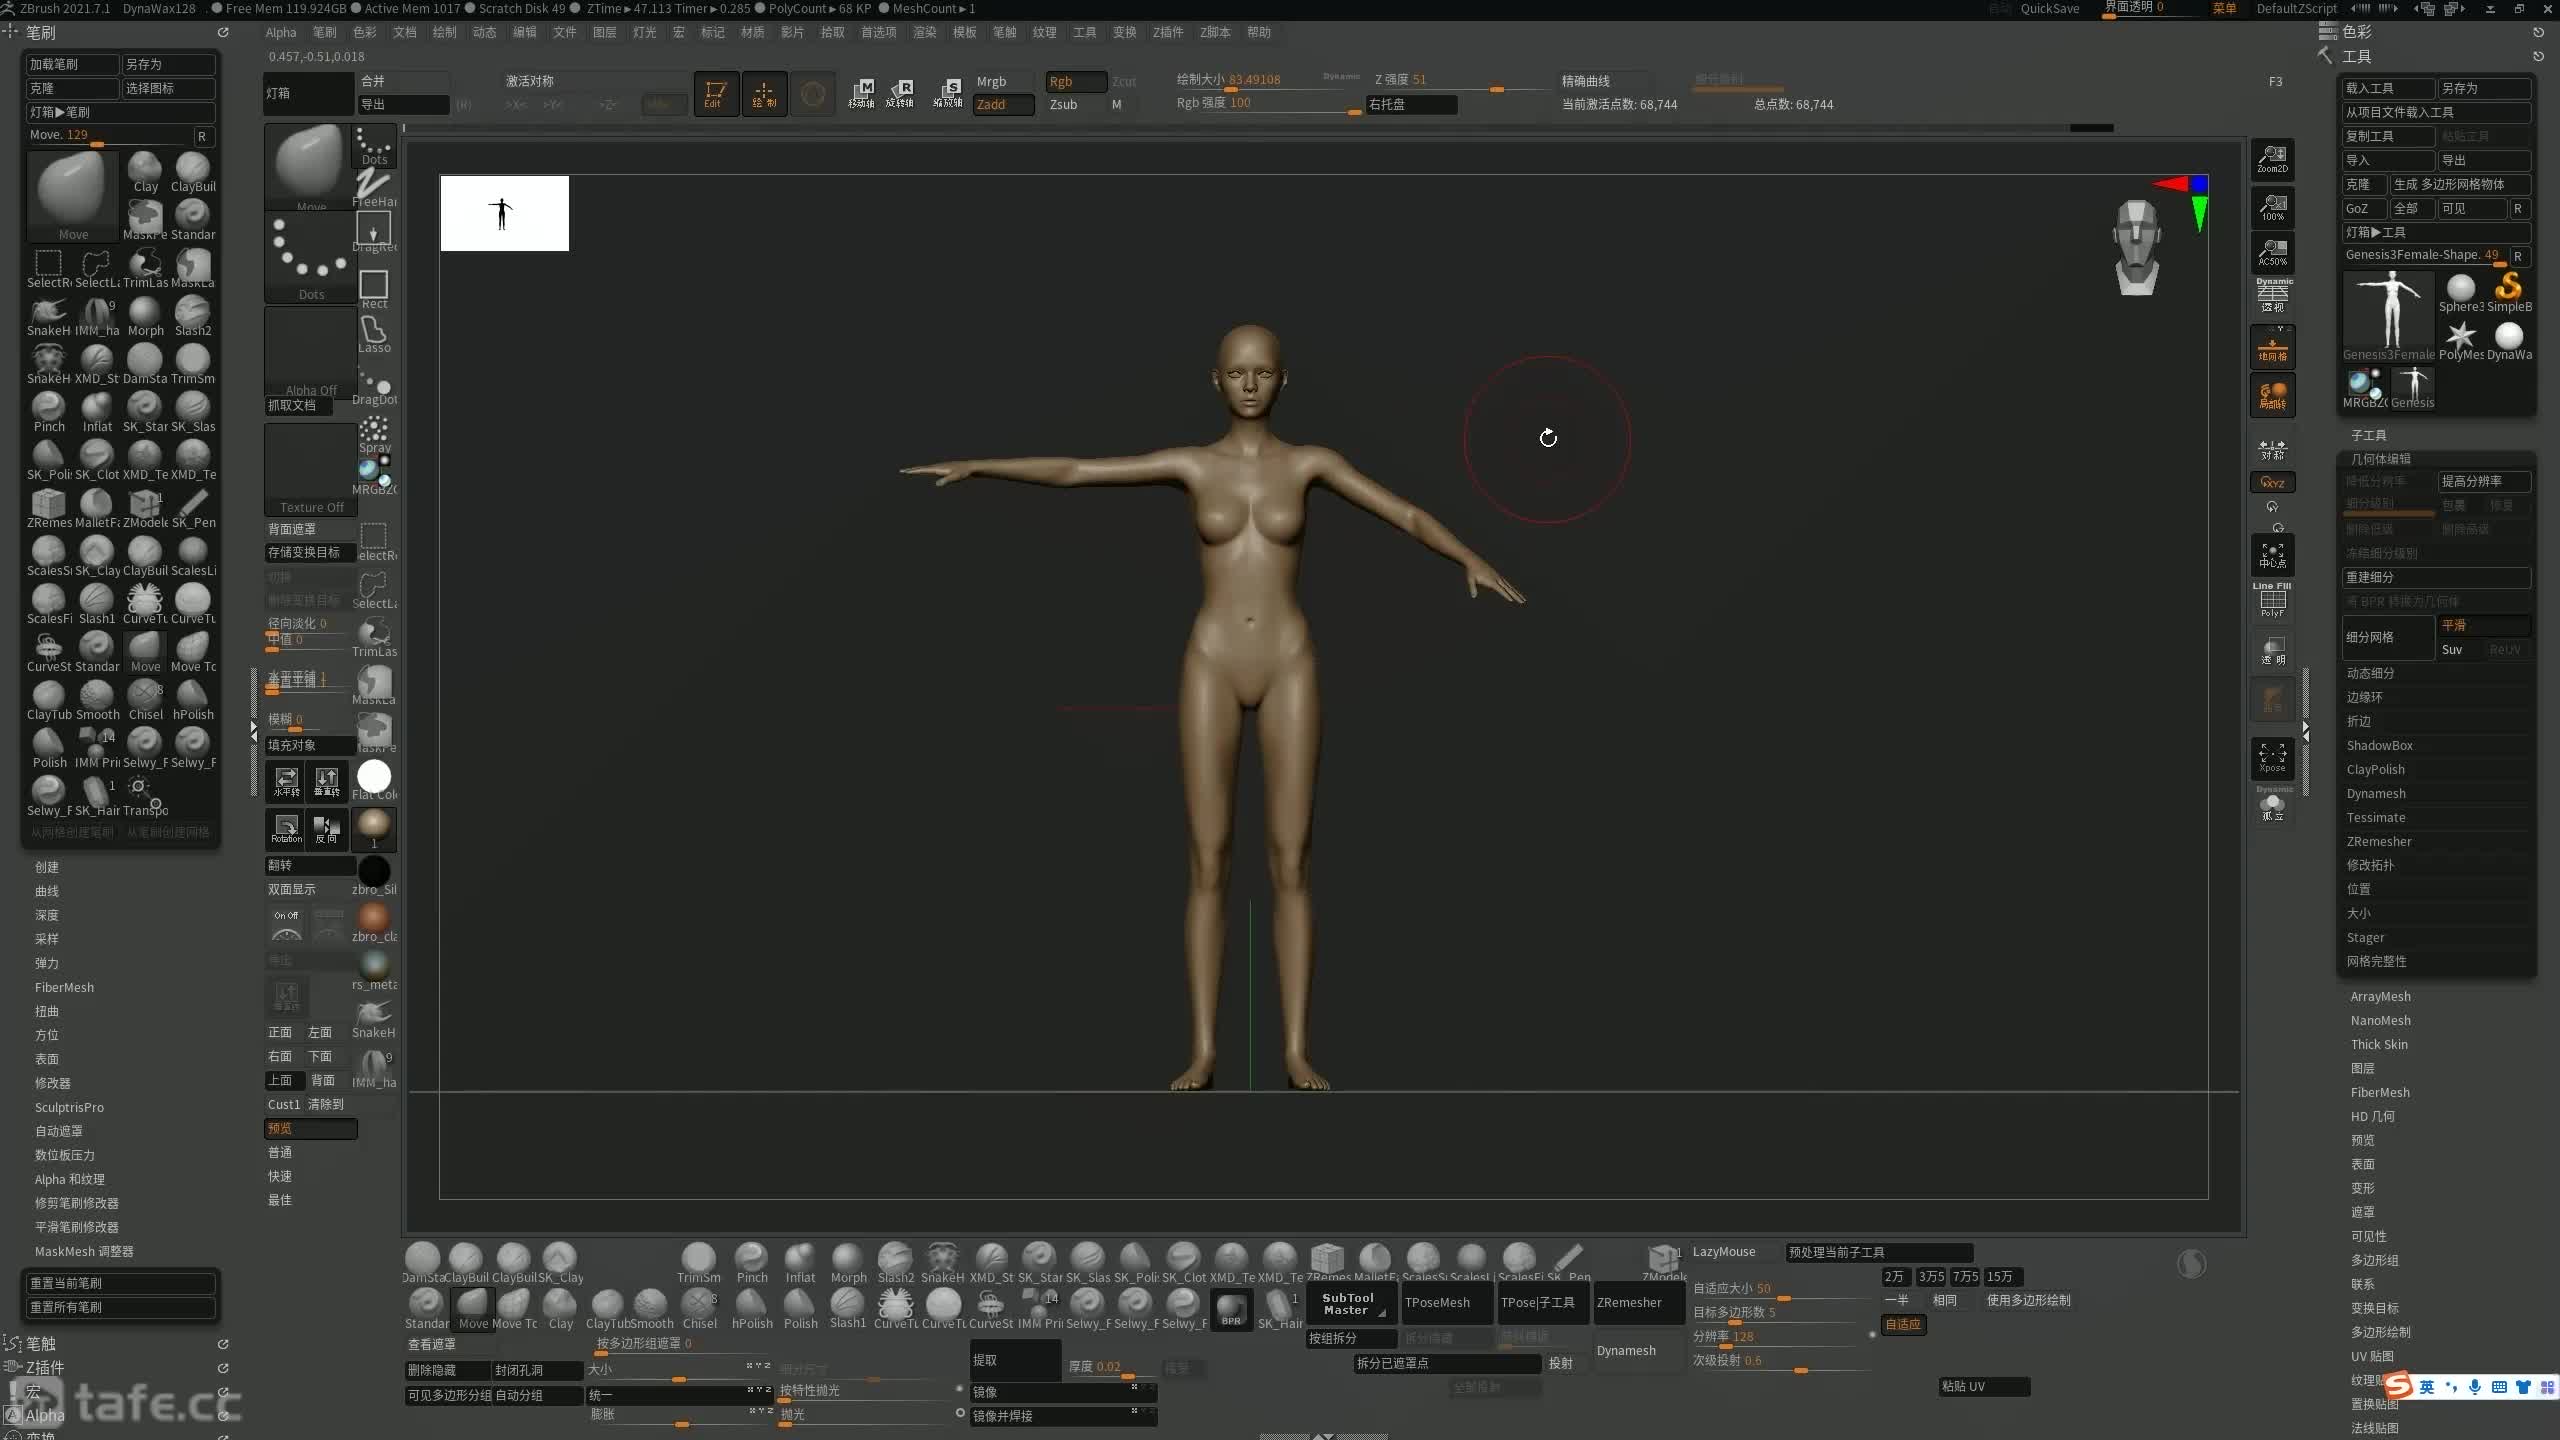Viewport: 2560px width, 1440px height.
Task: Expand the Thick Skin subpalette
Action: pyautogui.click(x=2379, y=1044)
